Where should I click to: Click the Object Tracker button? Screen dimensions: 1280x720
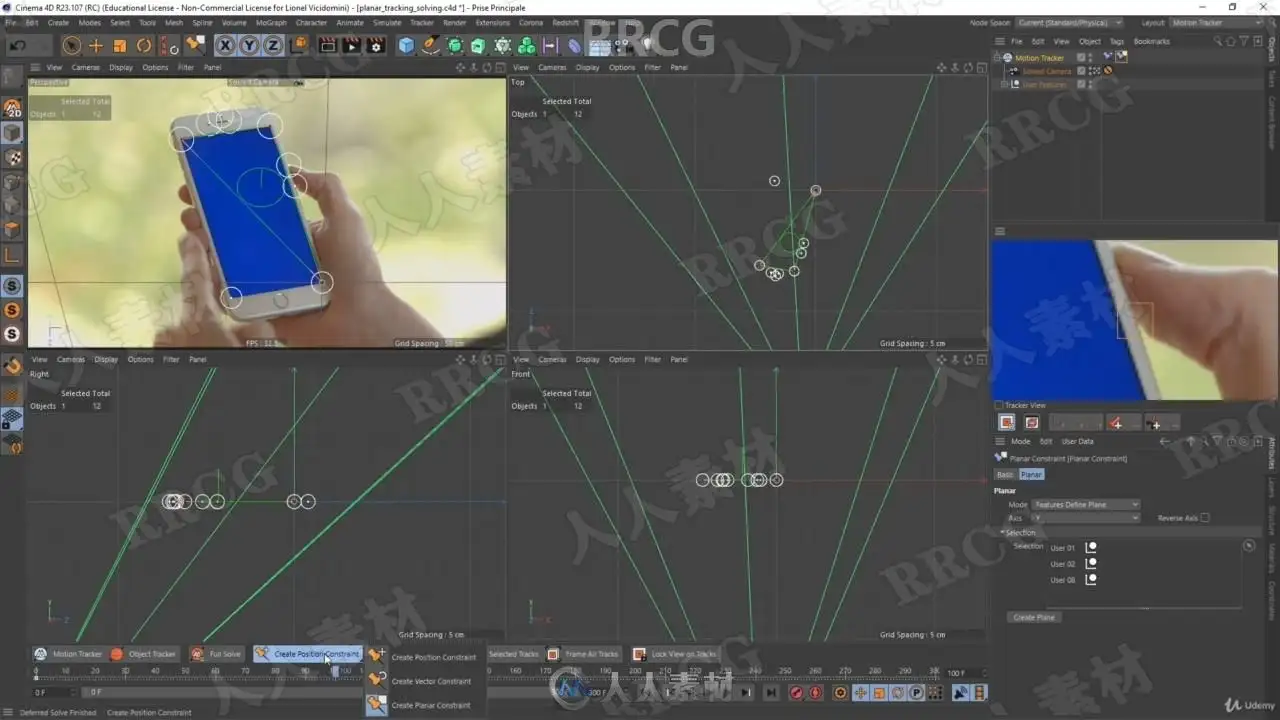point(144,654)
